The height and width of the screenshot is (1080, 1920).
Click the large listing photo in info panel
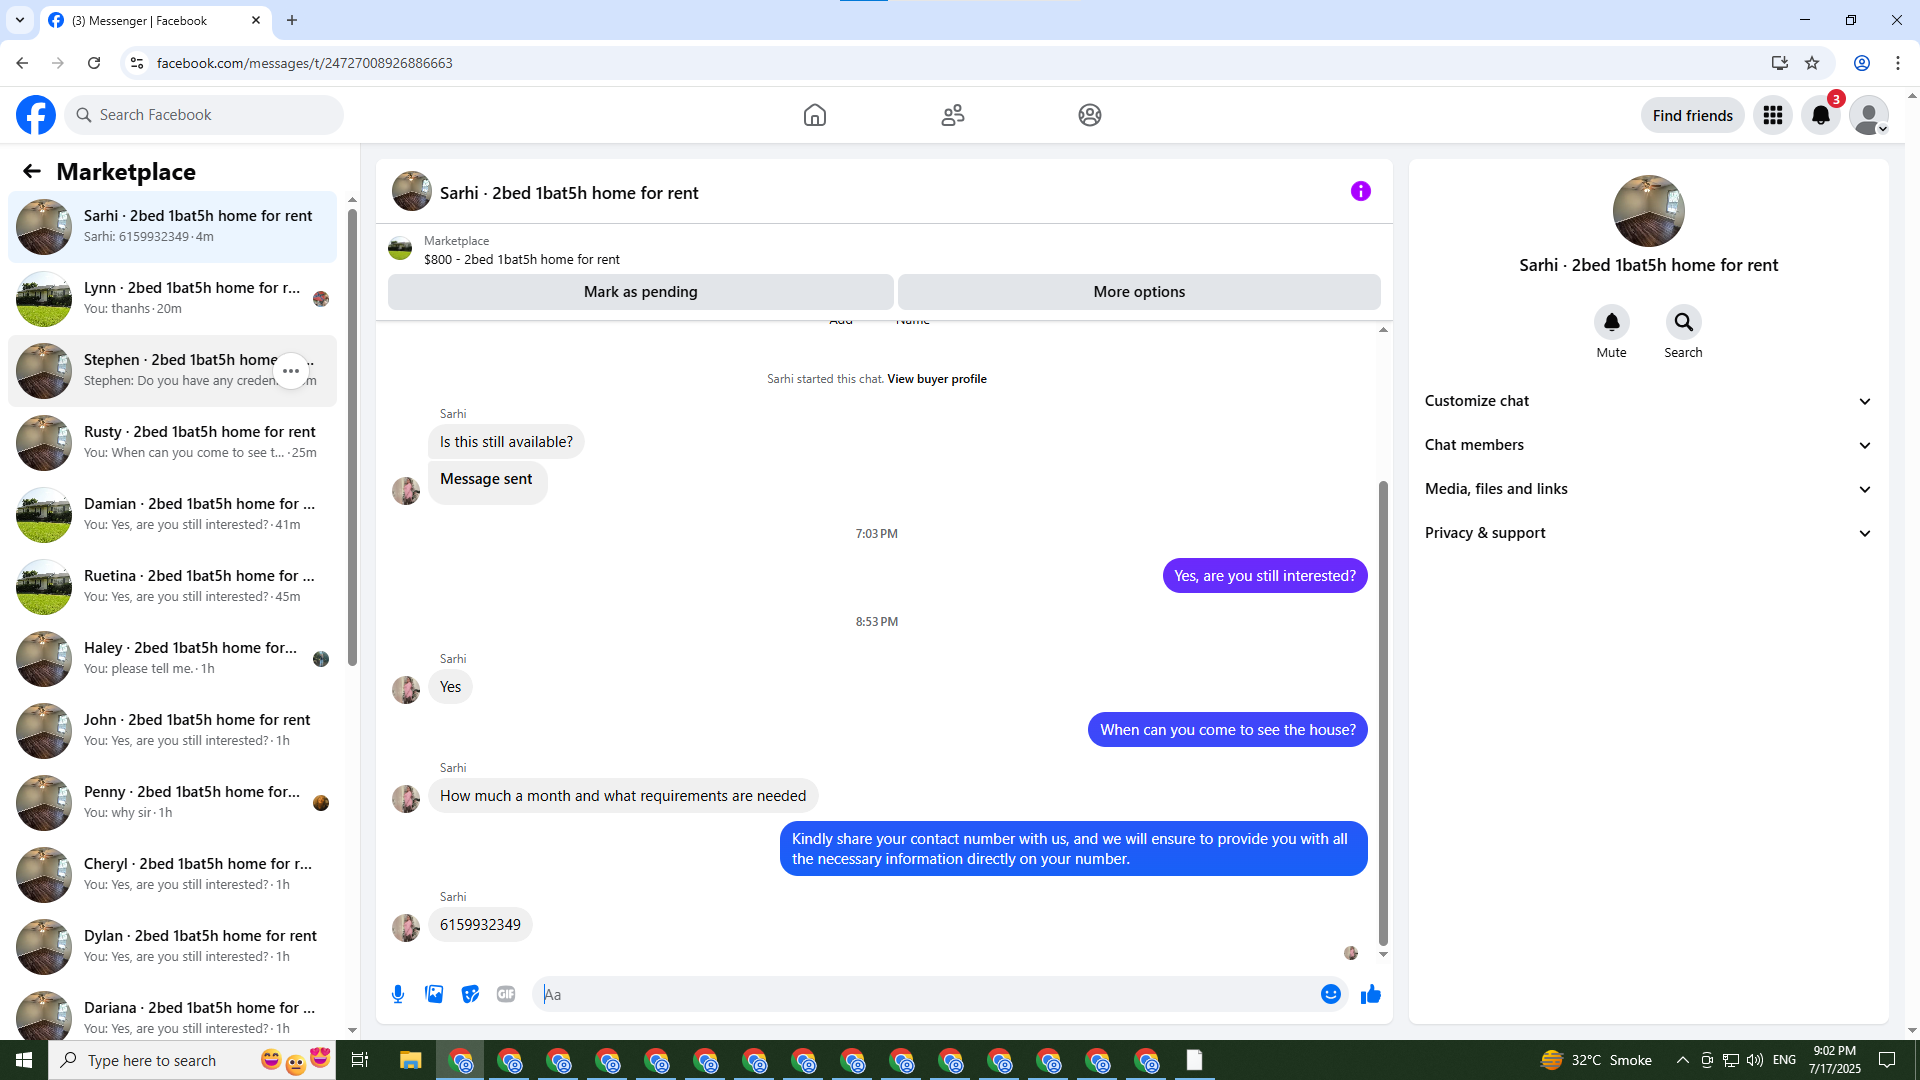click(x=1648, y=211)
